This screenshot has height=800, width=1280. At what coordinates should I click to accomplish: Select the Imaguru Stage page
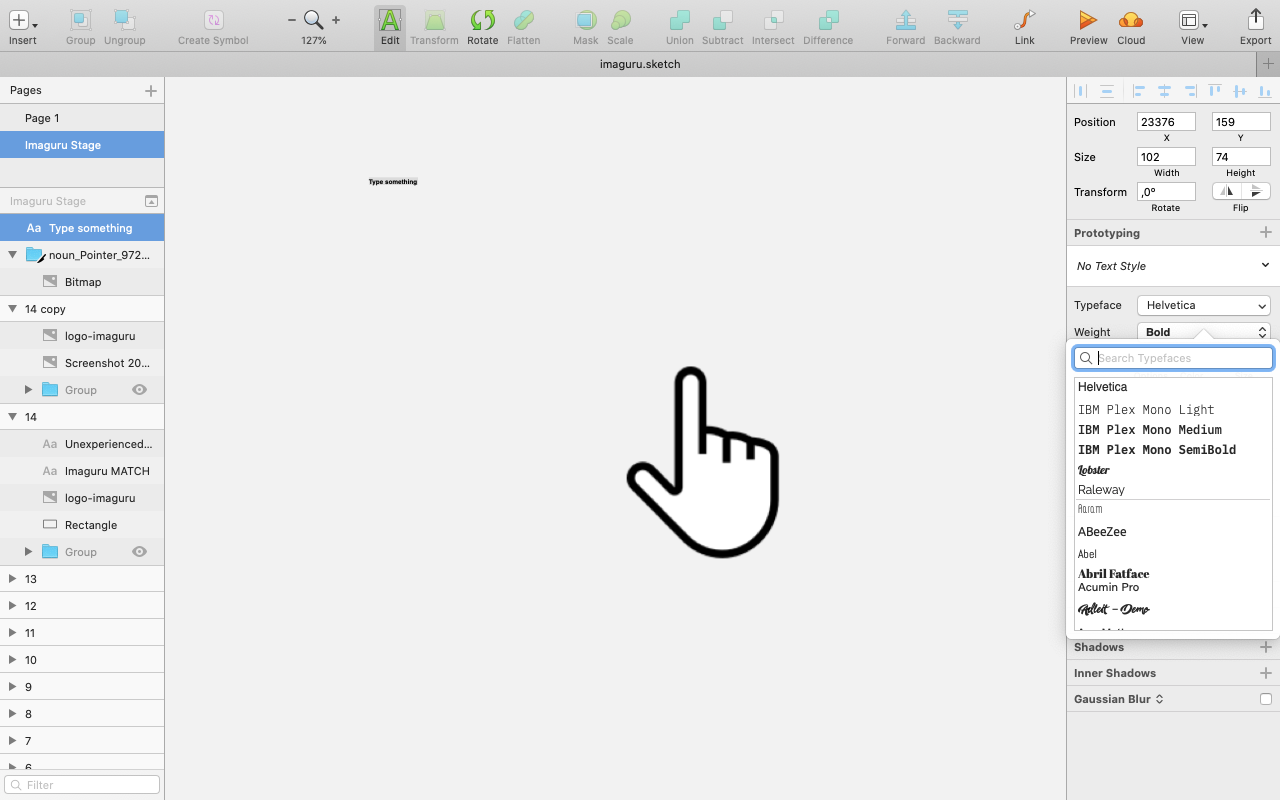click(x=82, y=145)
